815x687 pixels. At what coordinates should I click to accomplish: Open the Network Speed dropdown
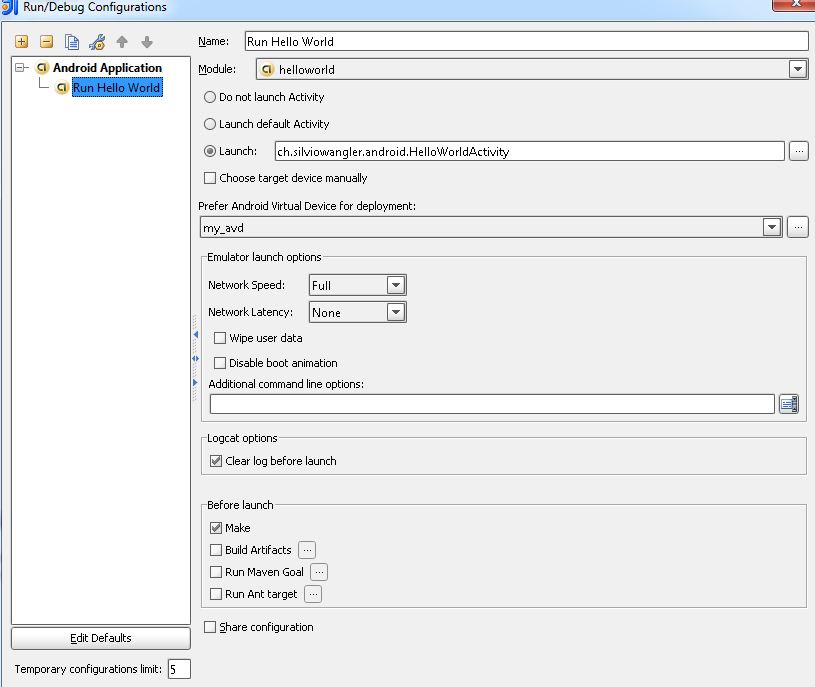pyautogui.click(x=396, y=285)
